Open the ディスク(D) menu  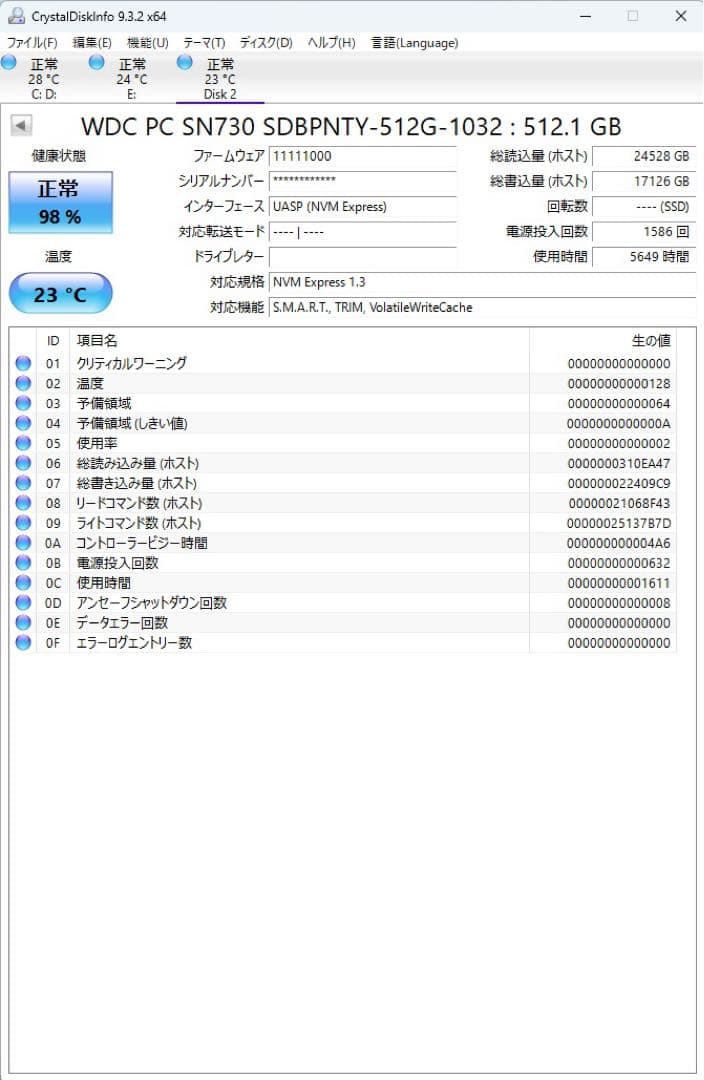coord(266,43)
